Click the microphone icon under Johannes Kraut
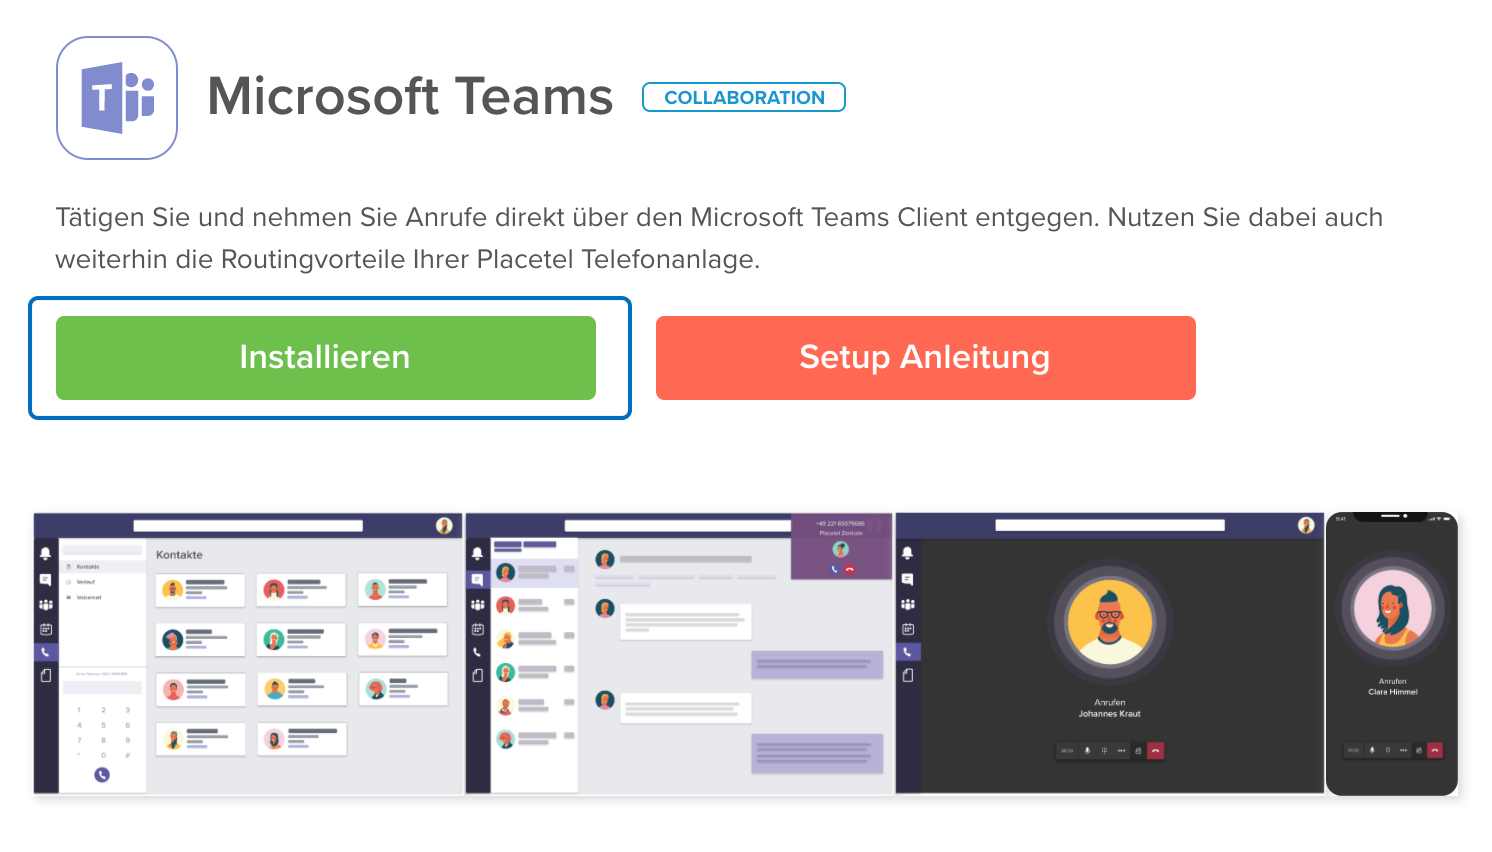1492x852 pixels. tap(1087, 750)
